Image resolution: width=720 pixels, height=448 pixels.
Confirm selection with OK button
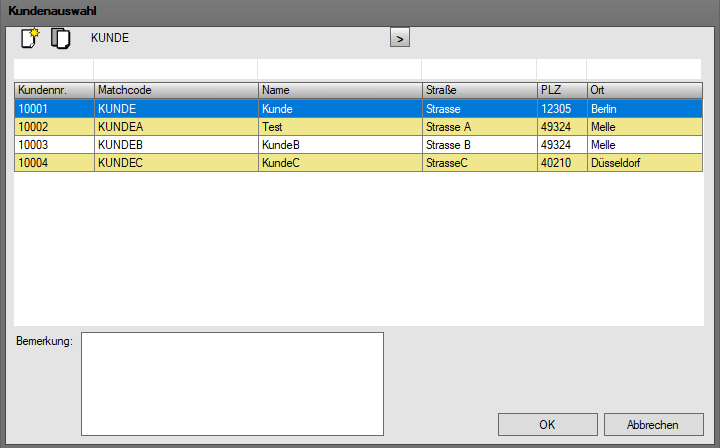[x=547, y=424]
